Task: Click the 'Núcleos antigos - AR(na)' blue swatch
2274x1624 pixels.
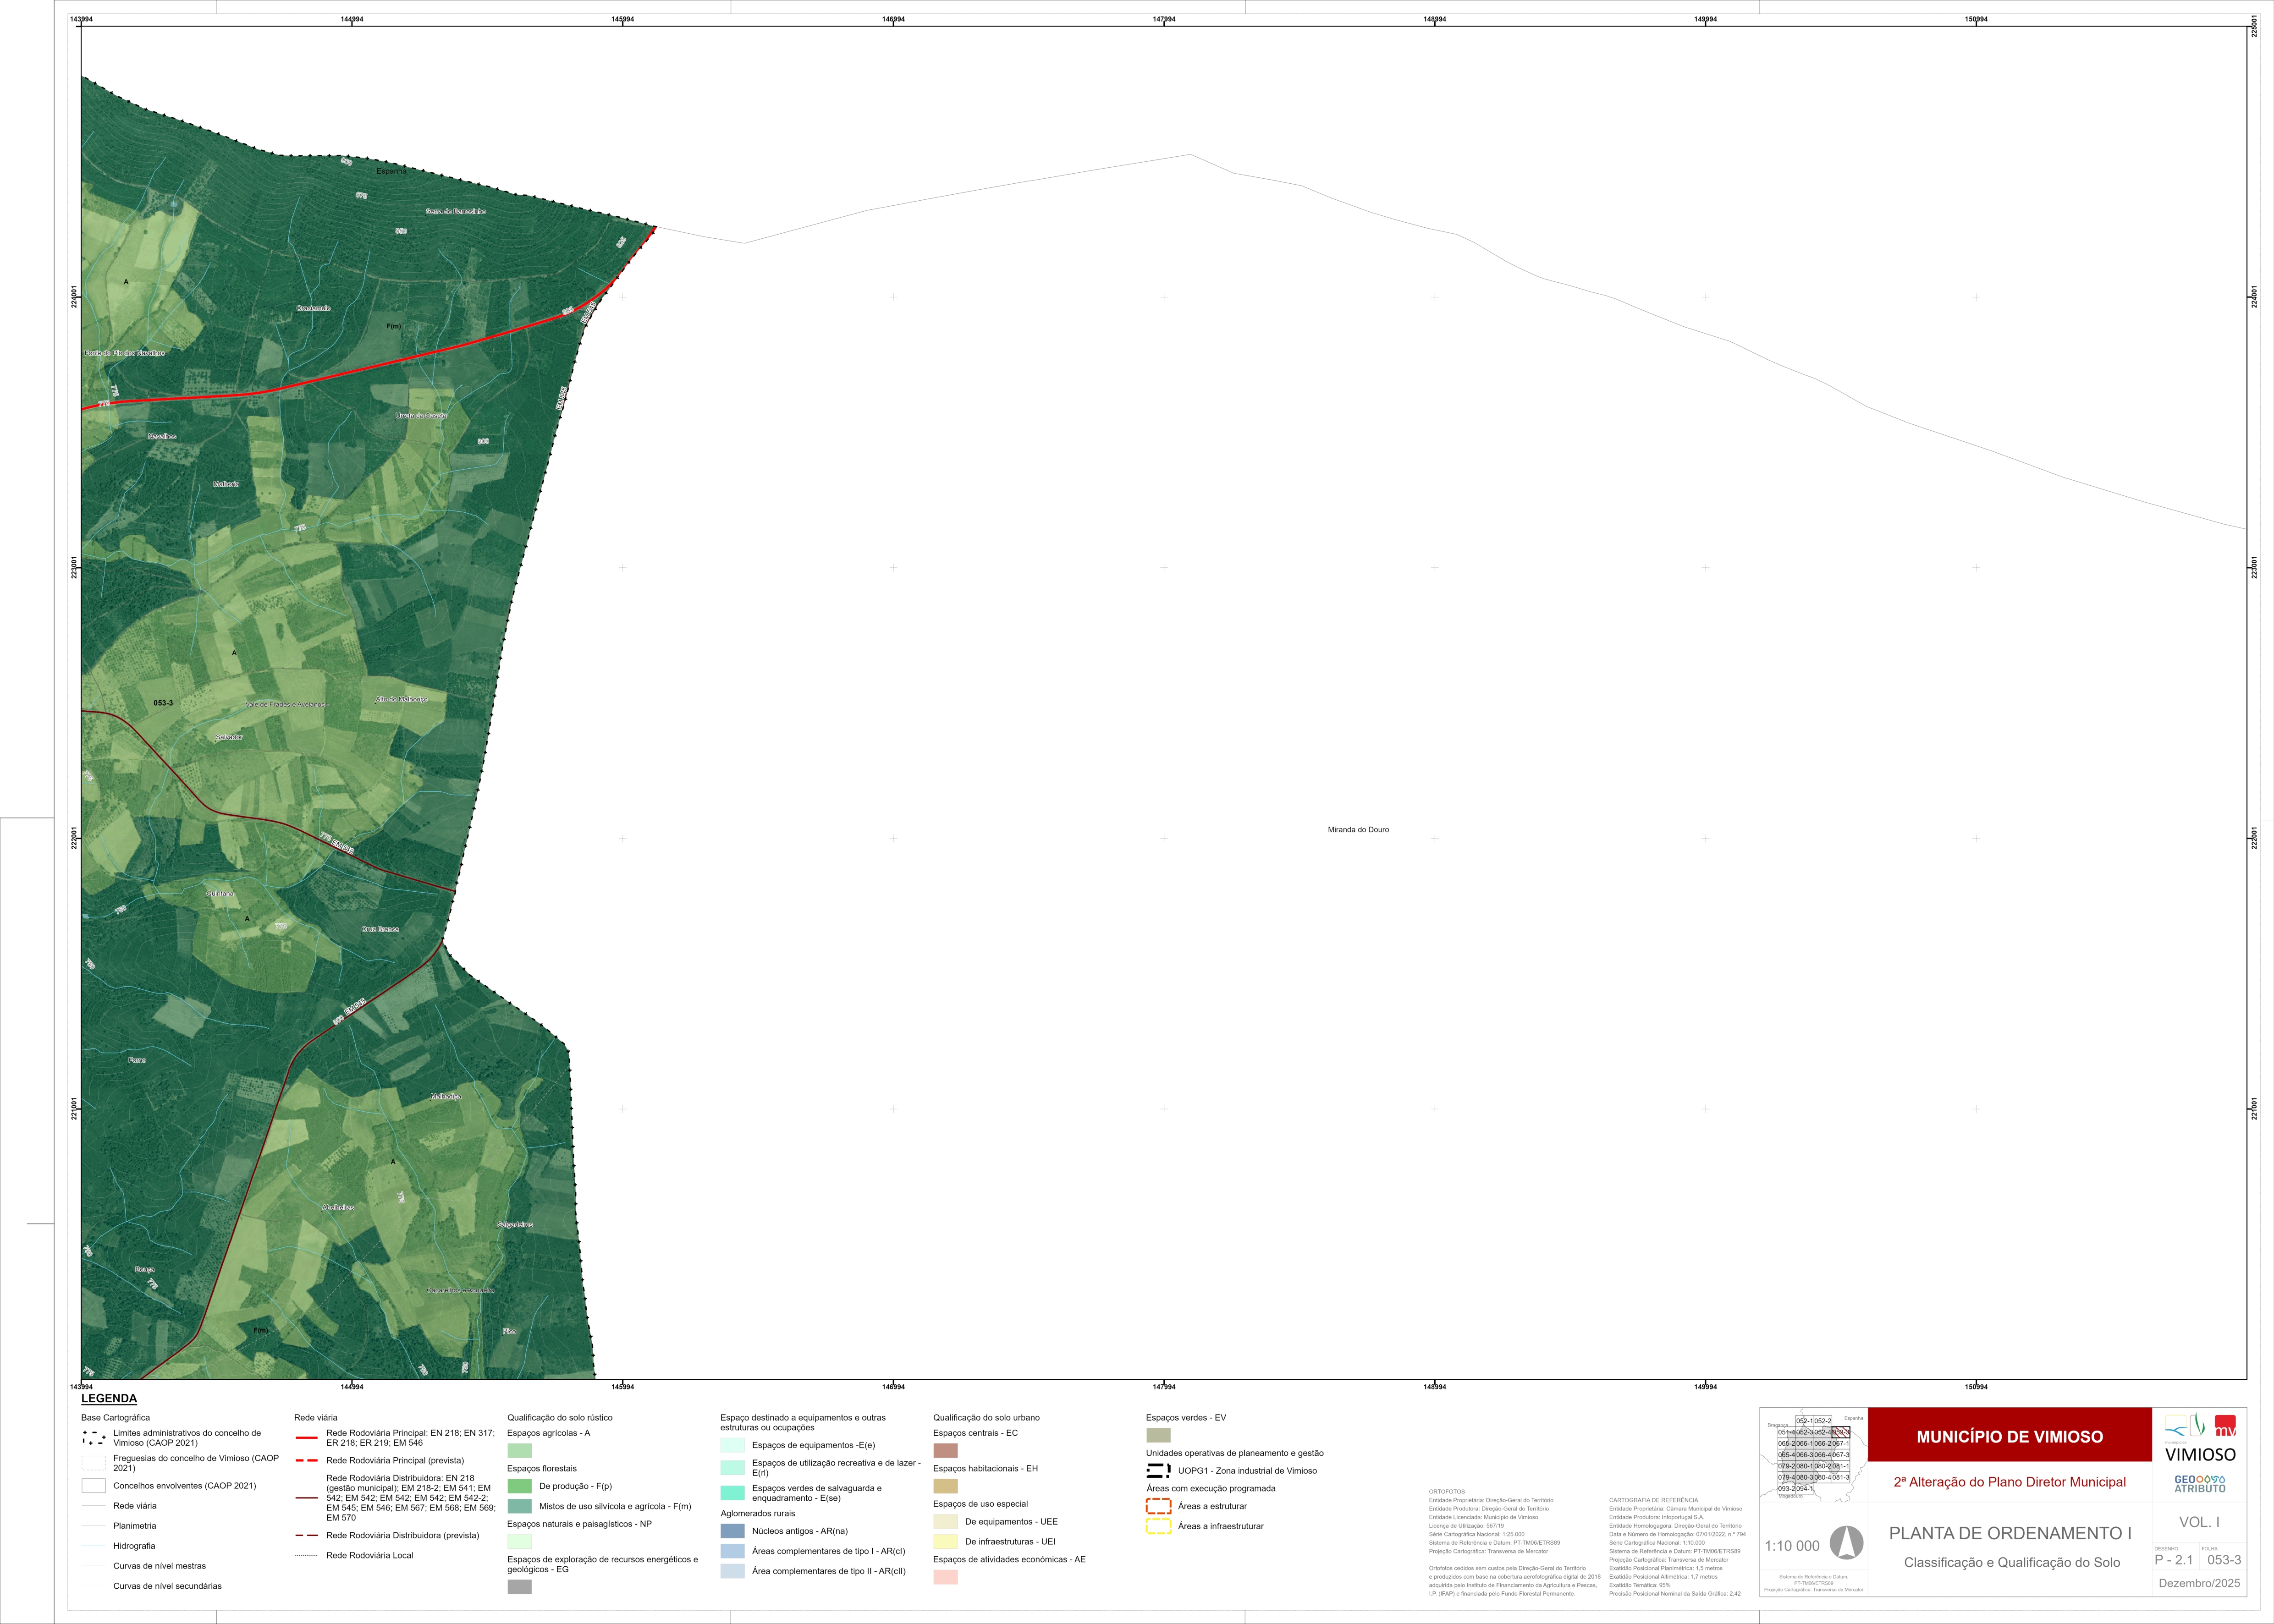Action: [732, 1531]
